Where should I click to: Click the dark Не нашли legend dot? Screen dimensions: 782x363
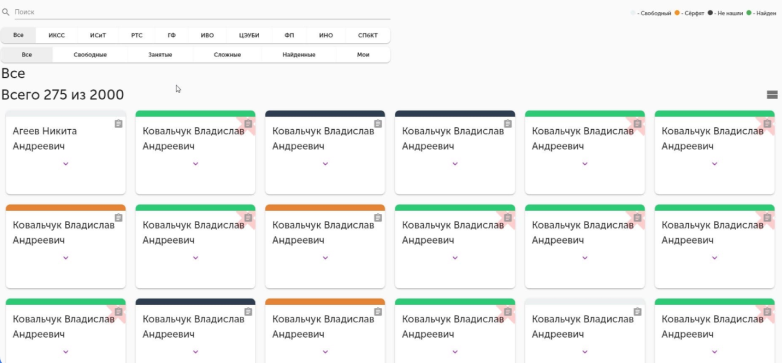point(710,13)
